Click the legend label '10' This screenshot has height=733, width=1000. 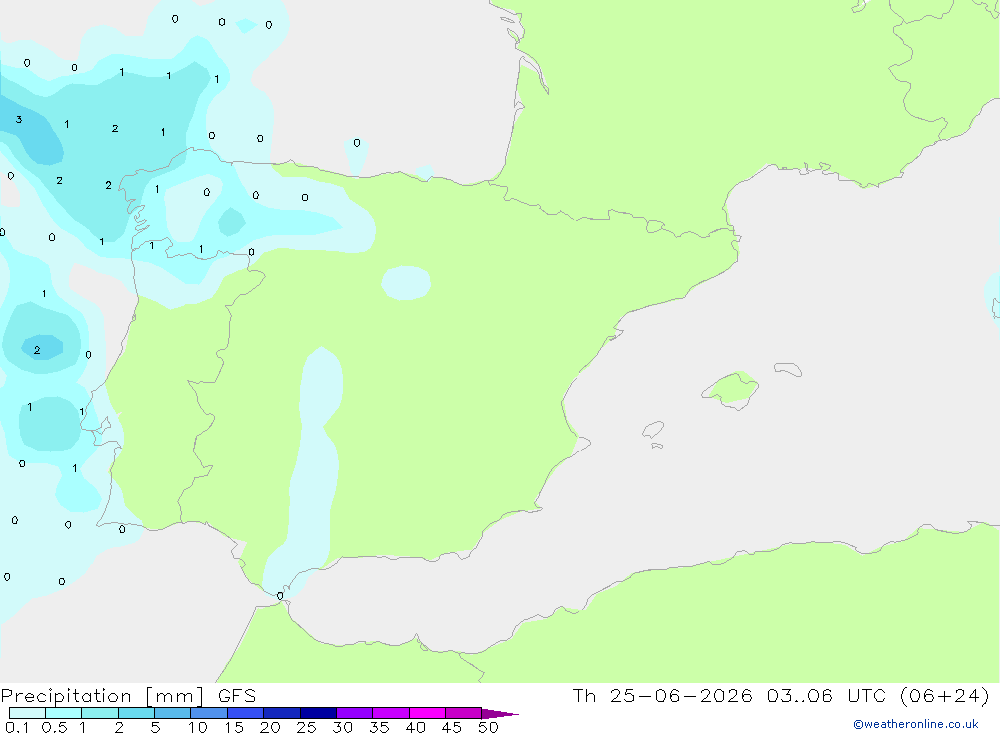coord(198,727)
